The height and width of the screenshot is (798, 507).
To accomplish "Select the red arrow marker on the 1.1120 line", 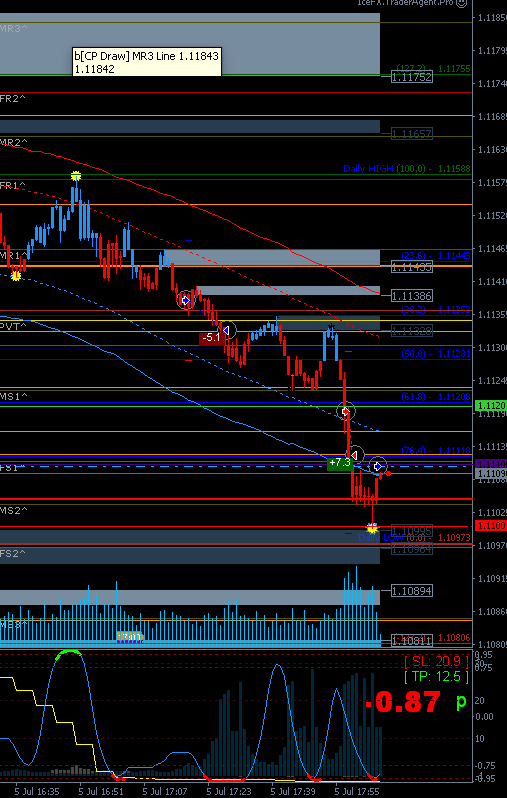I will coord(346,411).
